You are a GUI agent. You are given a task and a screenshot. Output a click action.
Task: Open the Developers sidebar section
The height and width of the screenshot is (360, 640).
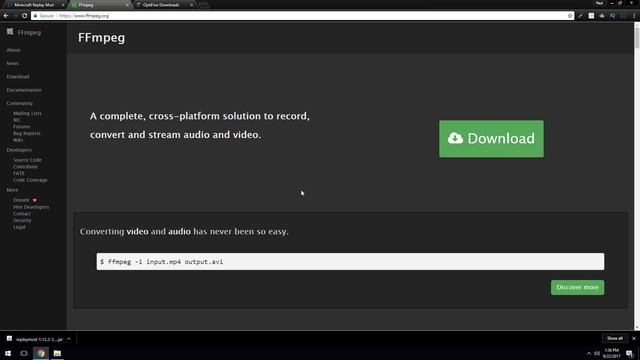(19, 150)
